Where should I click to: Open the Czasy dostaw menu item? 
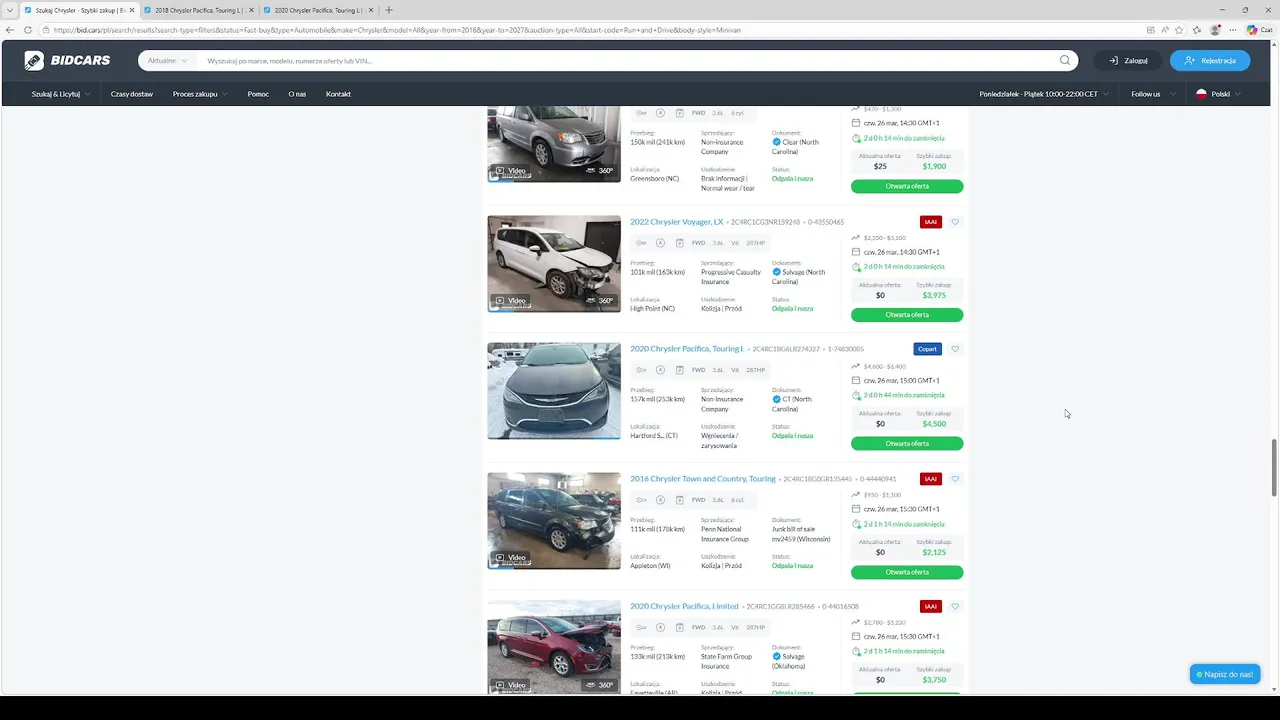132,94
